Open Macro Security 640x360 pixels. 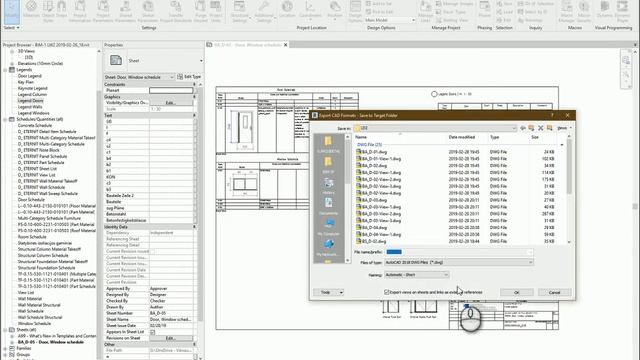coord(584,11)
